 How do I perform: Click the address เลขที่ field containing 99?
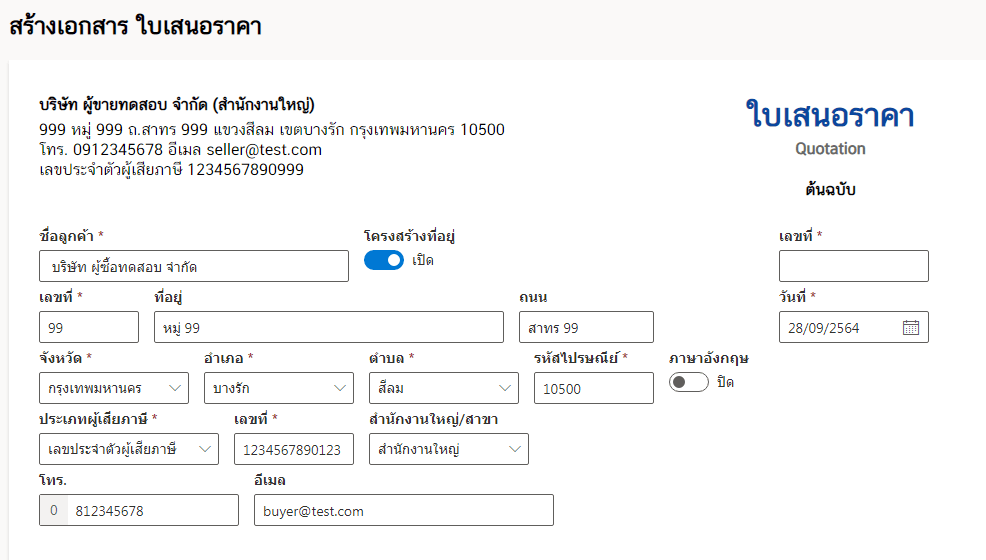coord(89,327)
